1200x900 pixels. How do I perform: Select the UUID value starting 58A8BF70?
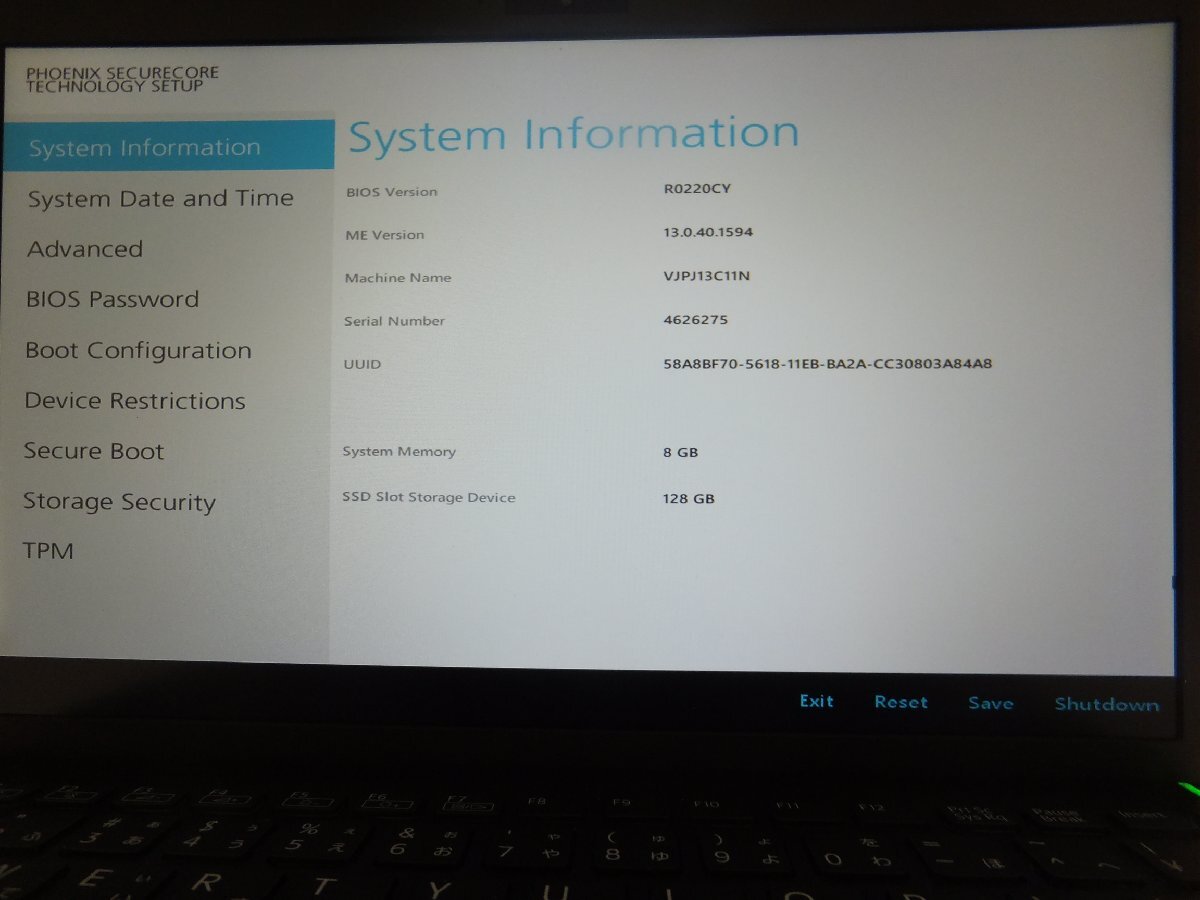coord(827,364)
